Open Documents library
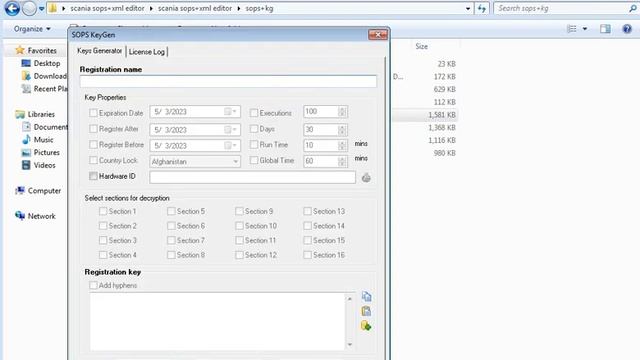 point(44,127)
